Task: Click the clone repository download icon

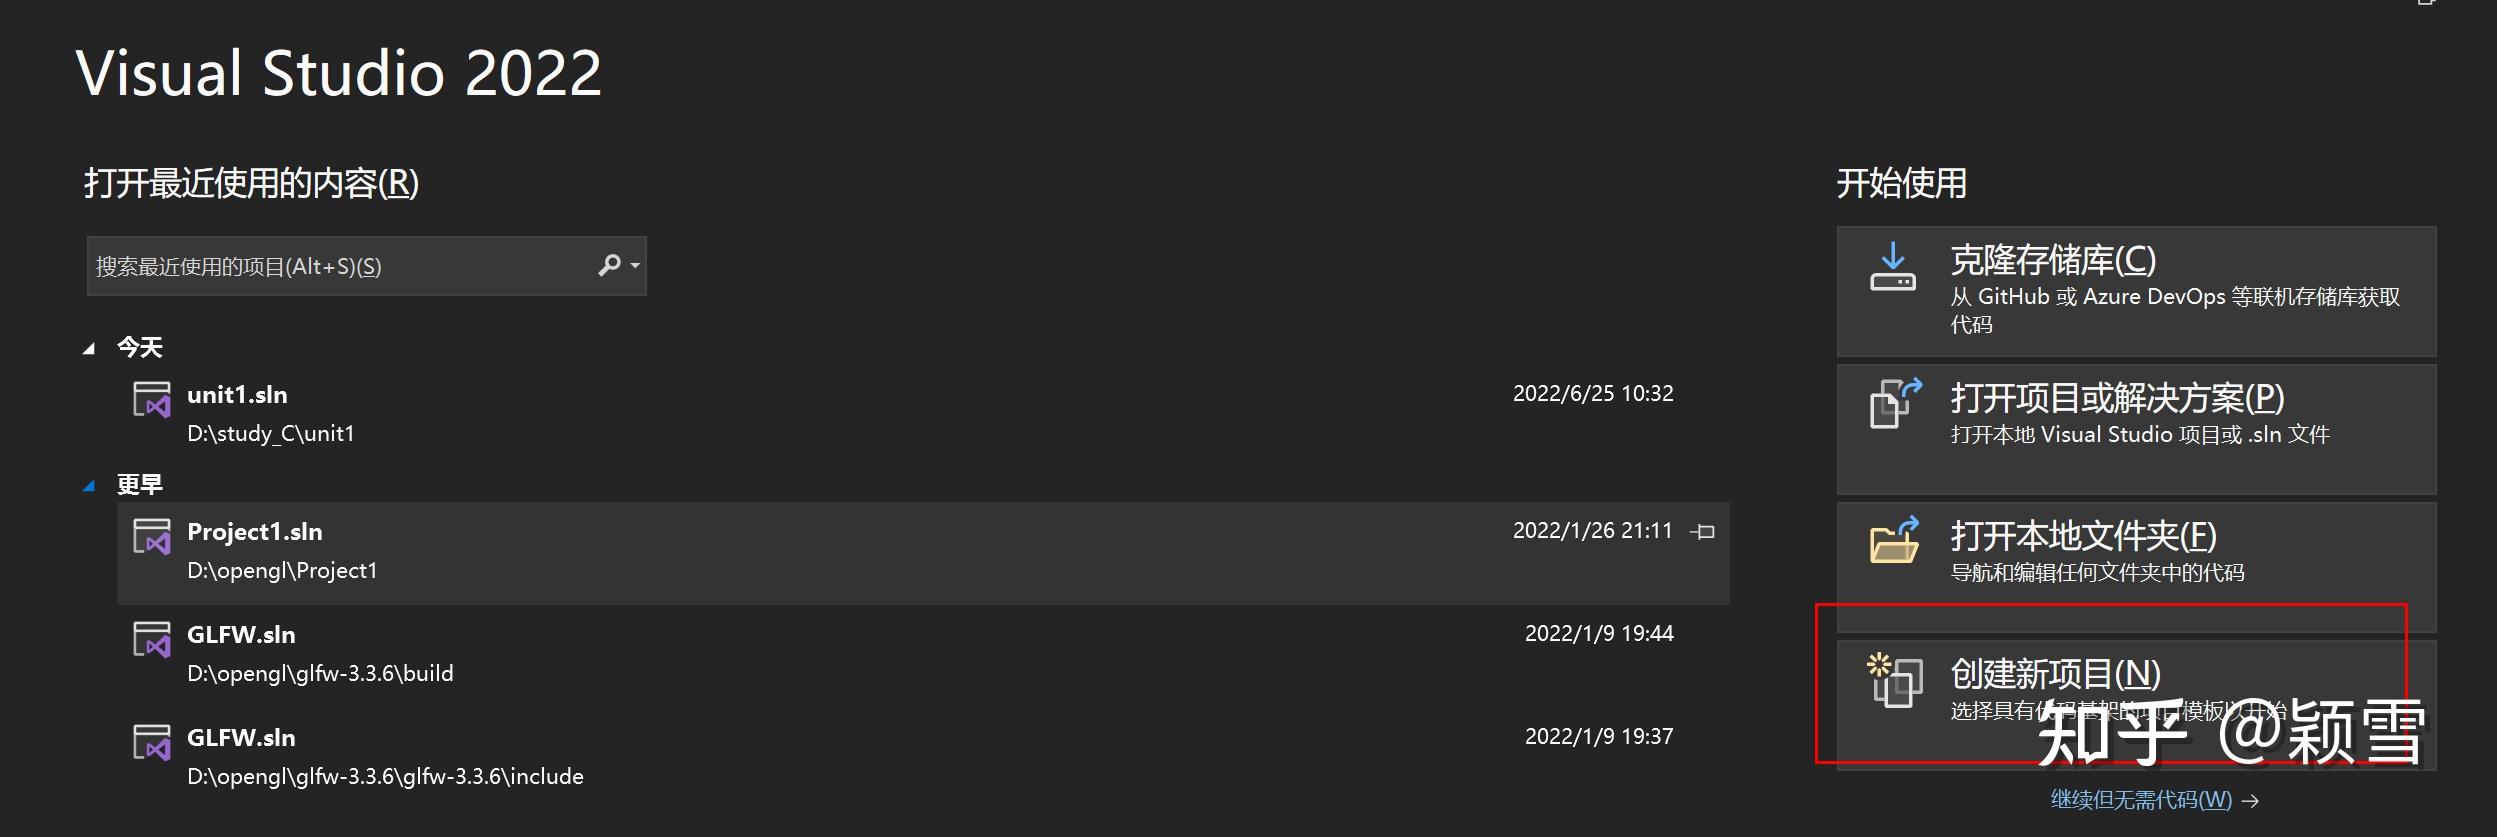Action: click(1892, 267)
